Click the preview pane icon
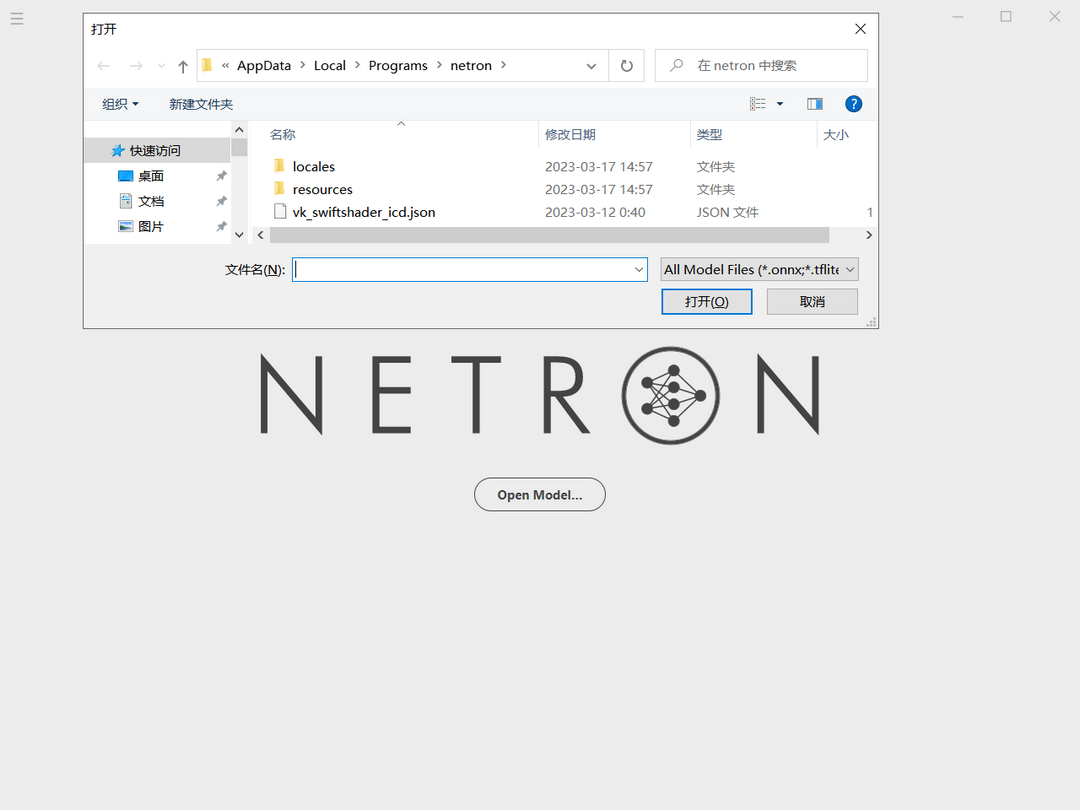 (x=814, y=103)
